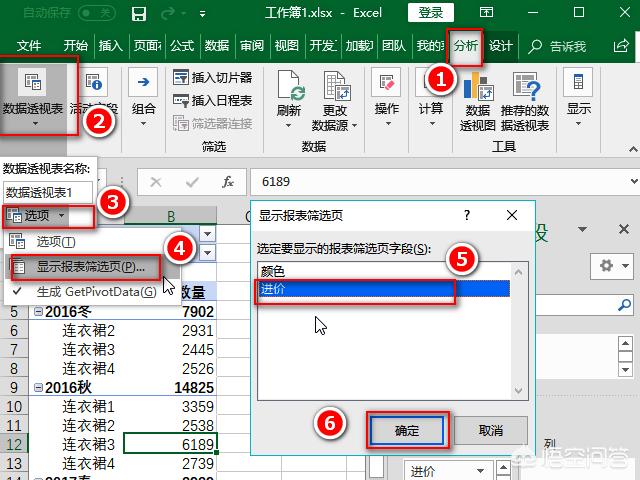Click the formula bar cancel X icon

point(156,182)
